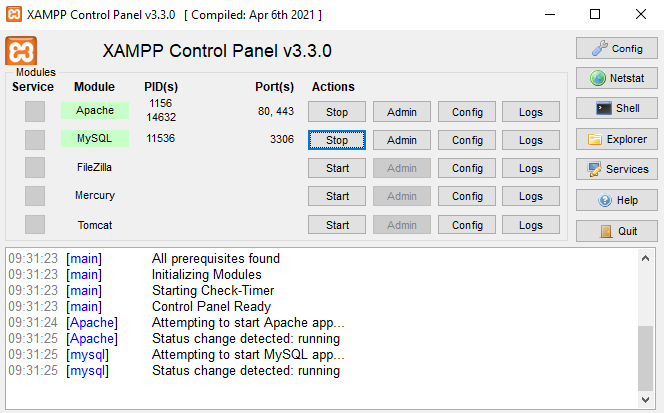Viewport: 664px width, 413px height.
Task: Open Explorer folder button
Action: [615, 139]
